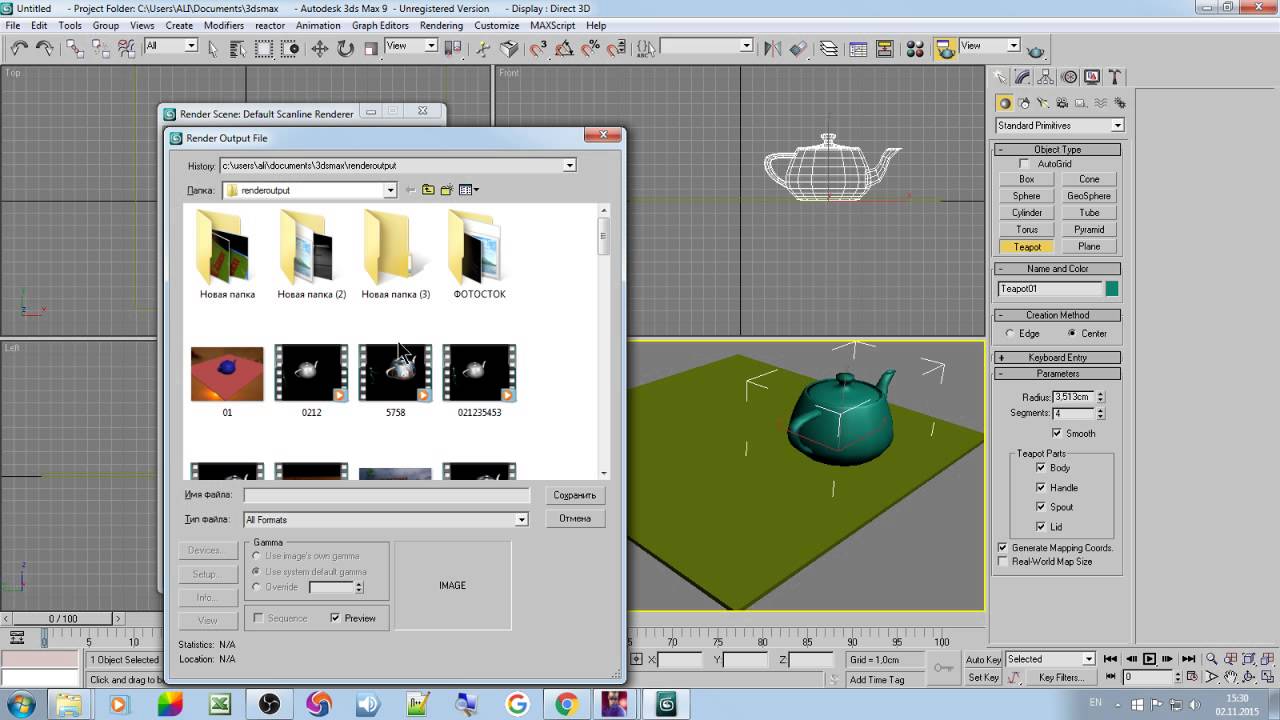Toggle the Lid teapot part checkbox

click(1041, 526)
